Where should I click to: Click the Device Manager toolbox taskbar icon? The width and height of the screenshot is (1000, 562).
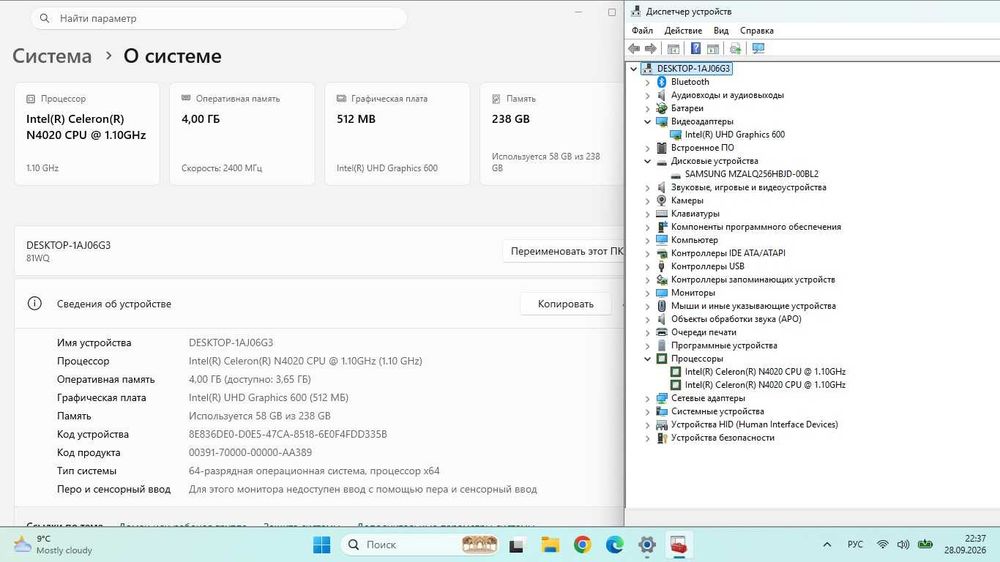(x=678, y=545)
